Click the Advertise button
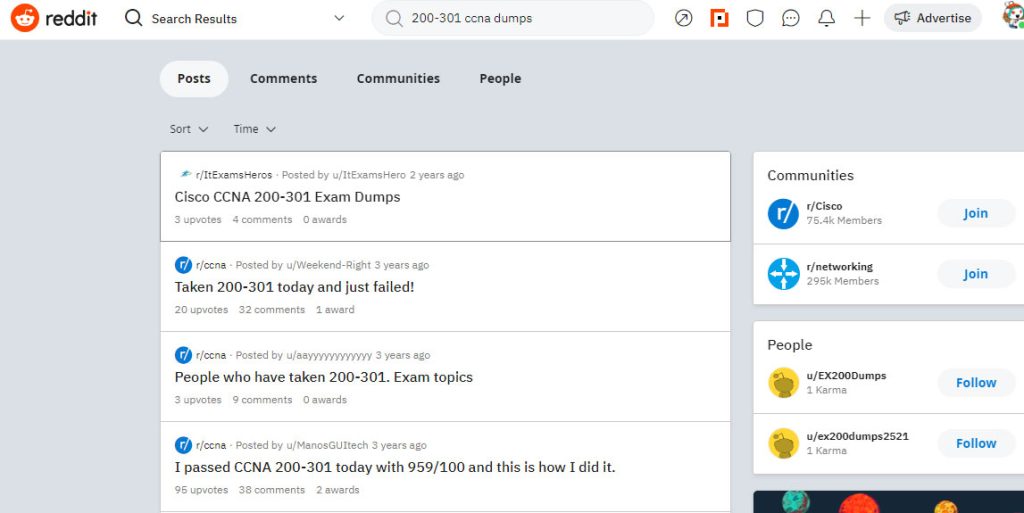This screenshot has height=513, width=1024. [933, 18]
